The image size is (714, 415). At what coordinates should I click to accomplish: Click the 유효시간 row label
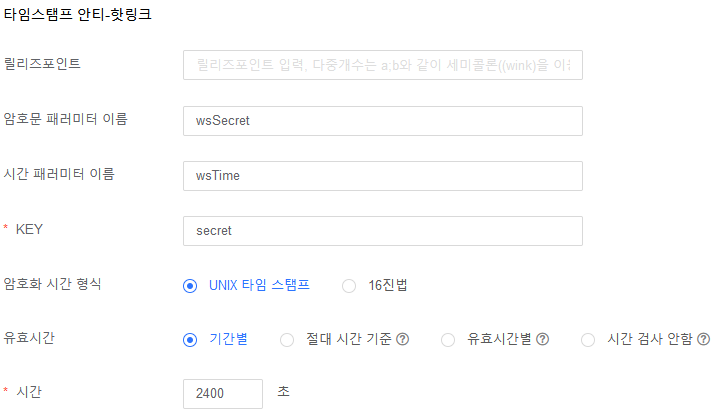pyautogui.click(x=29, y=337)
